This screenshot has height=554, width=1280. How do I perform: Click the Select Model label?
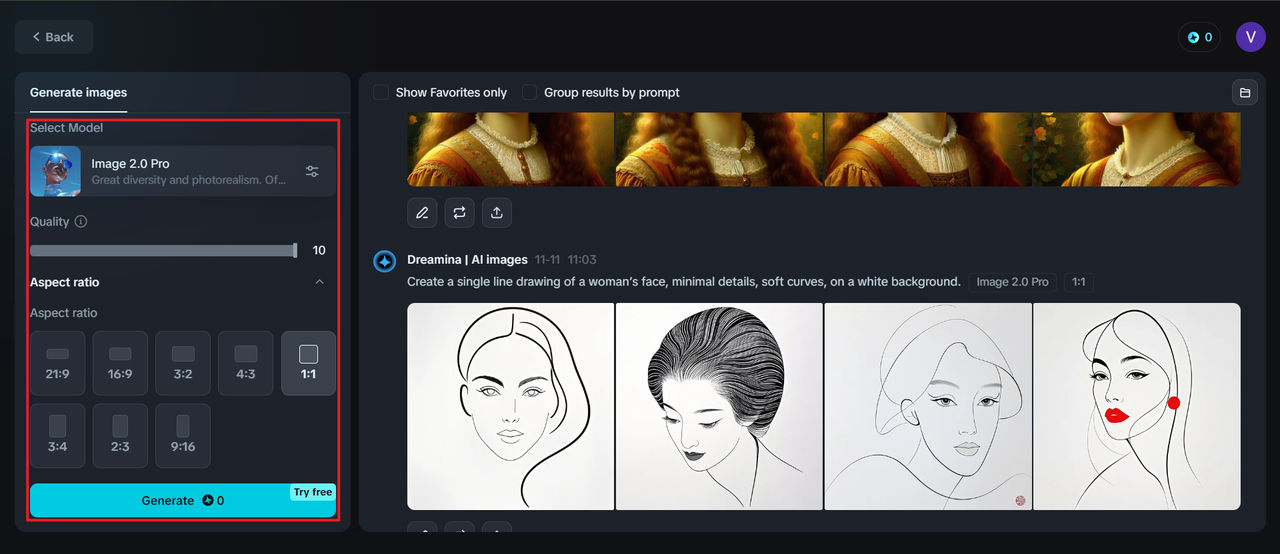click(66, 128)
